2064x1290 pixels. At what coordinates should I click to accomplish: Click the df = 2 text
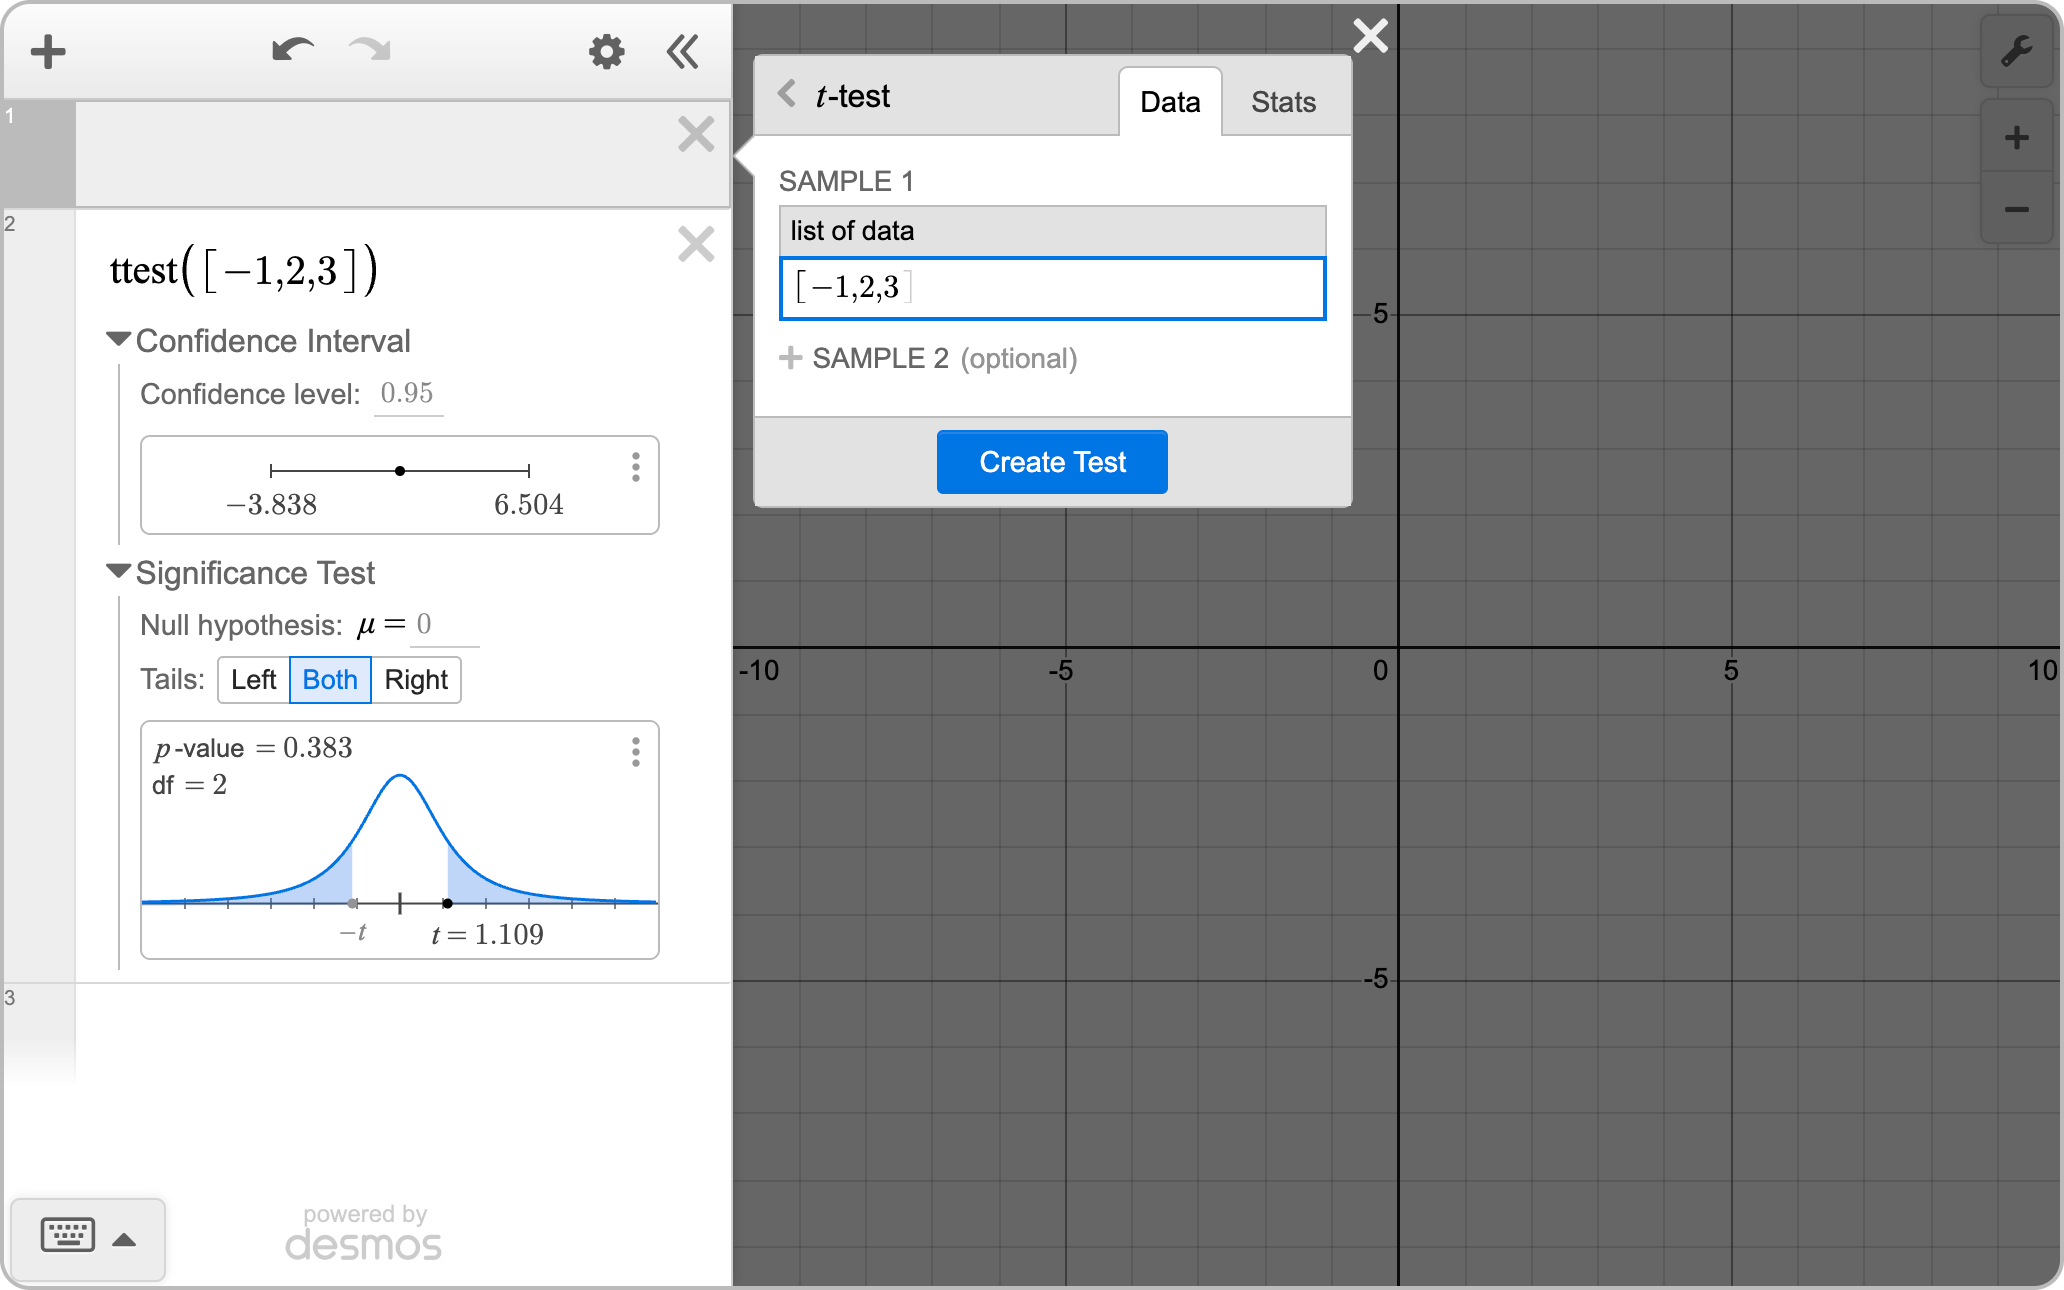click(189, 785)
